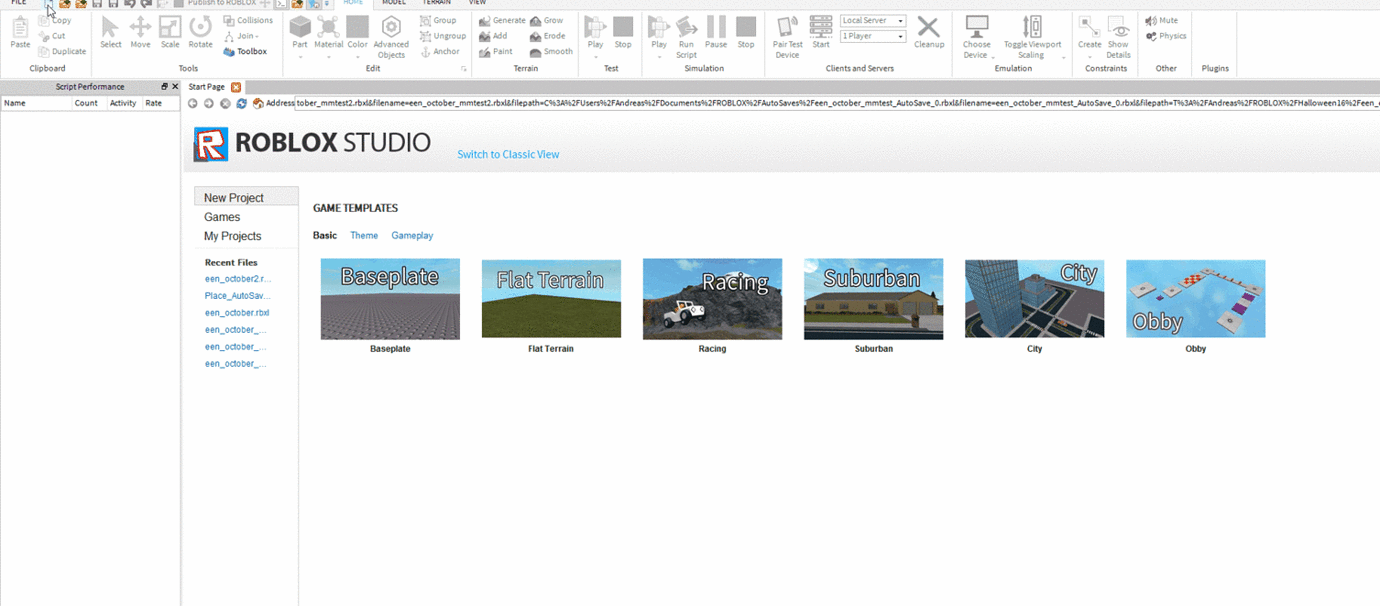Image resolution: width=1380 pixels, height=606 pixels.
Task: Expand the Create constraint dropdown arrow
Action: coord(1089,56)
